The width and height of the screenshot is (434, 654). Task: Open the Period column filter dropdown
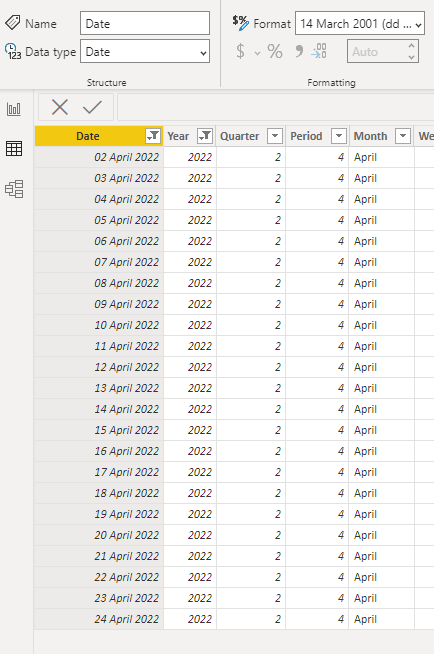339,136
